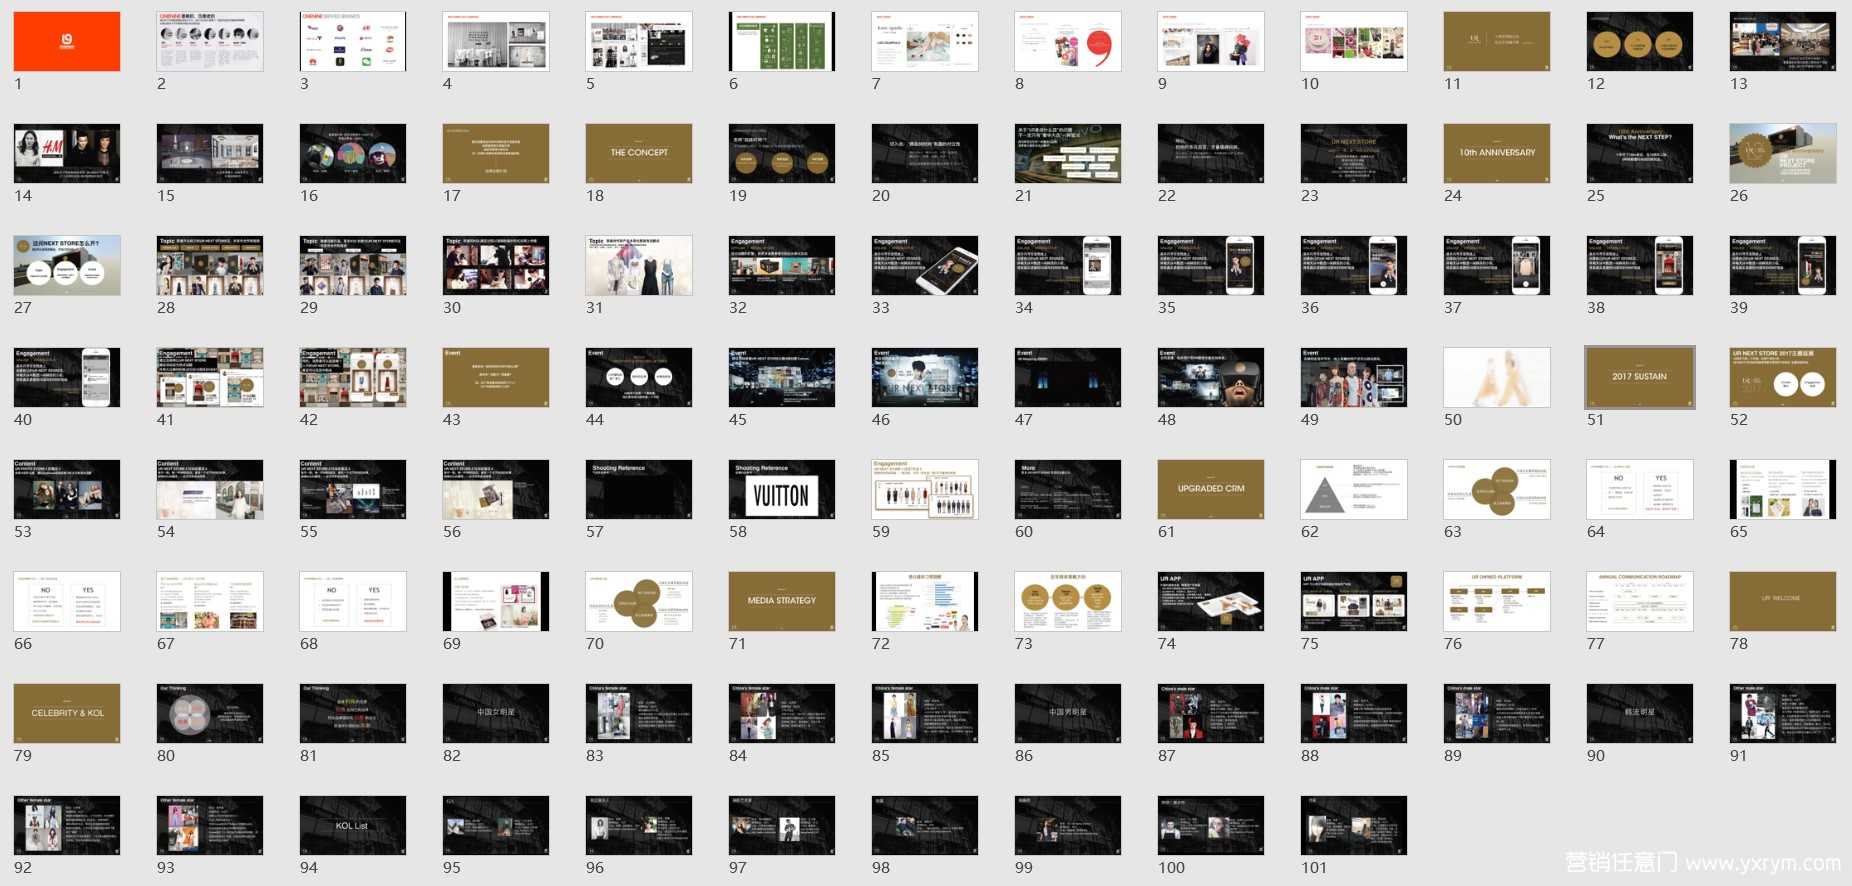Open slide 62 with pyramid diagram
Viewport: 1852px width, 886px height.
[1354, 489]
